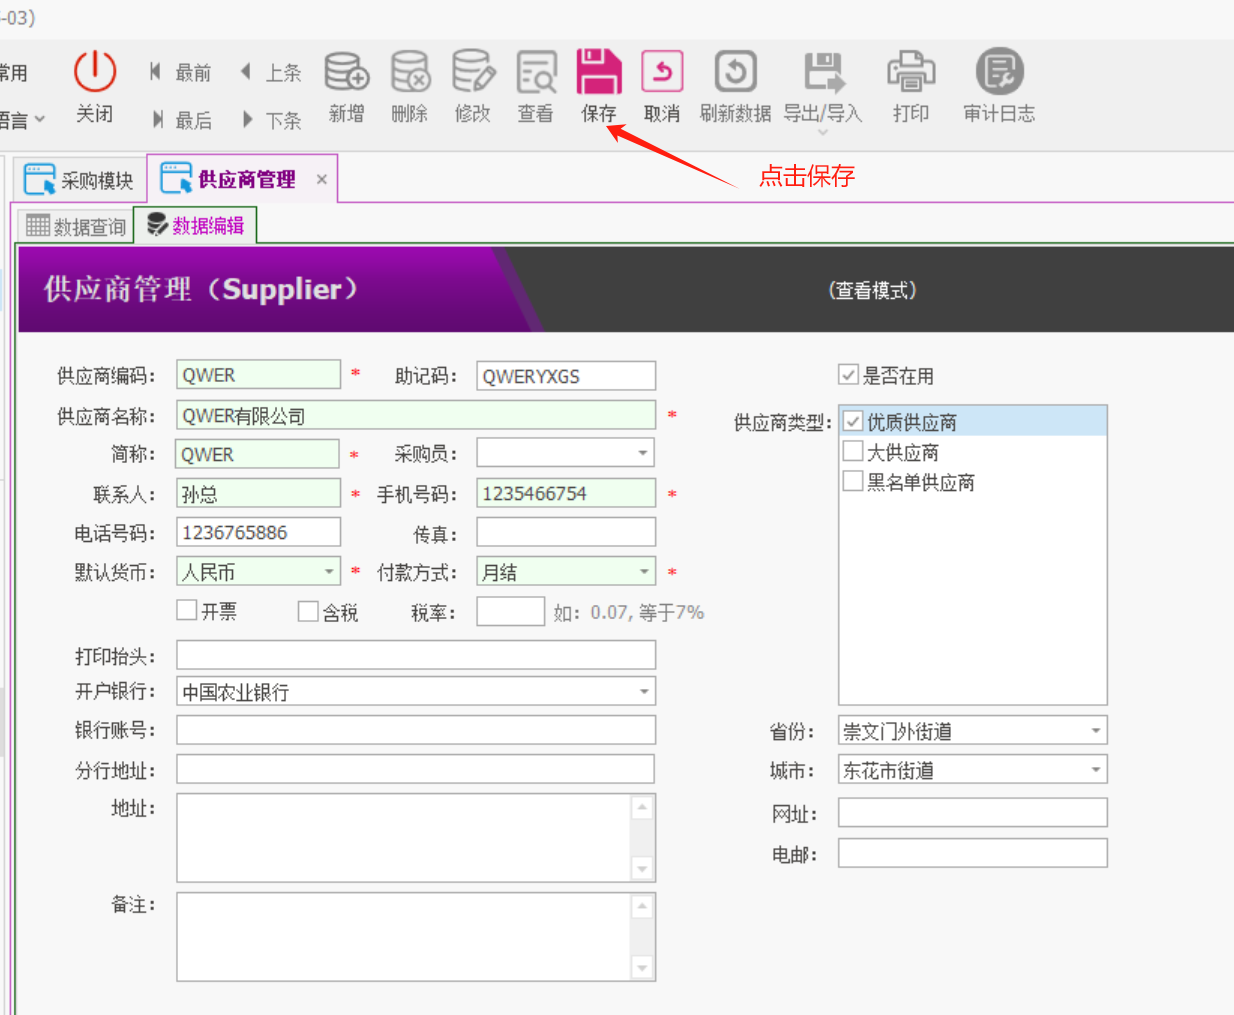Click the 打印抬头 field
The image size is (1234, 1015).
coord(416,655)
